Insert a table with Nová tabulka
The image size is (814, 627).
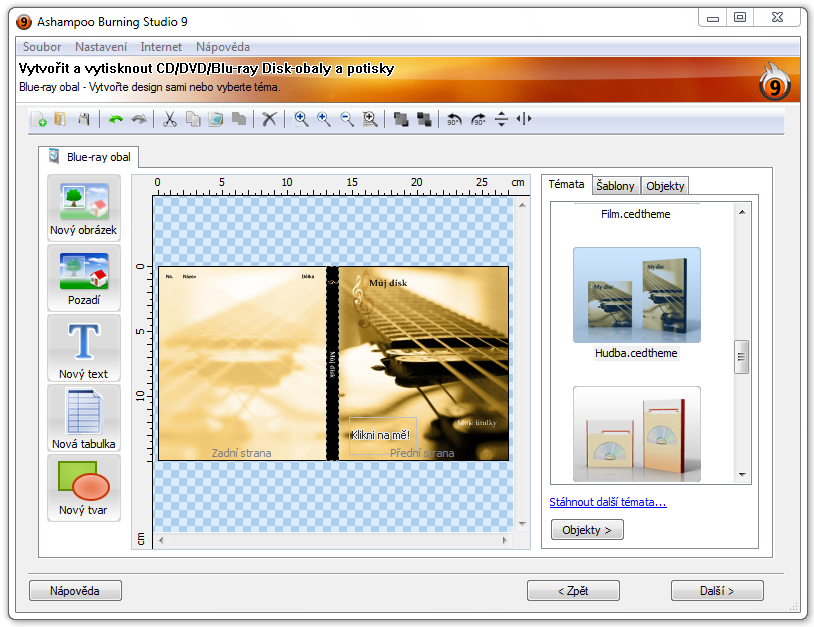pos(84,418)
